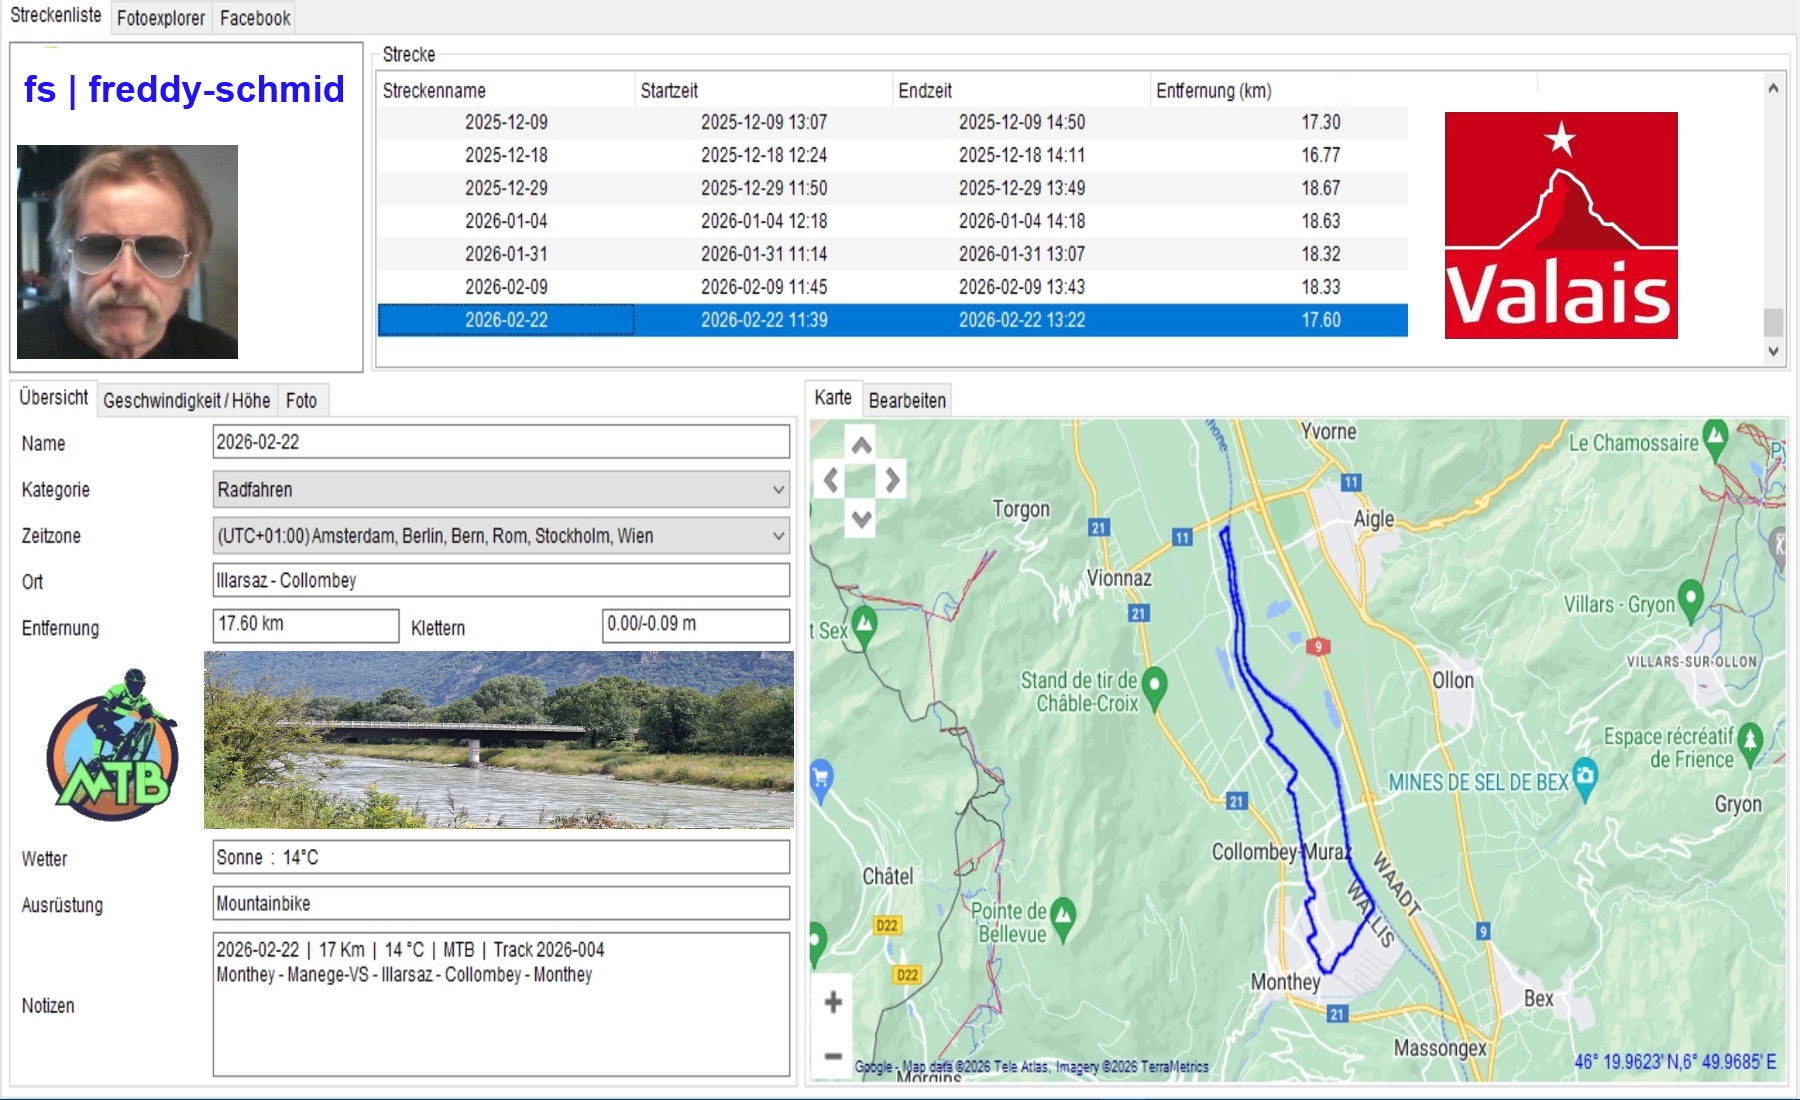Pan the map right with arrow
Image resolution: width=1800 pixels, height=1100 pixels.
[x=892, y=481]
